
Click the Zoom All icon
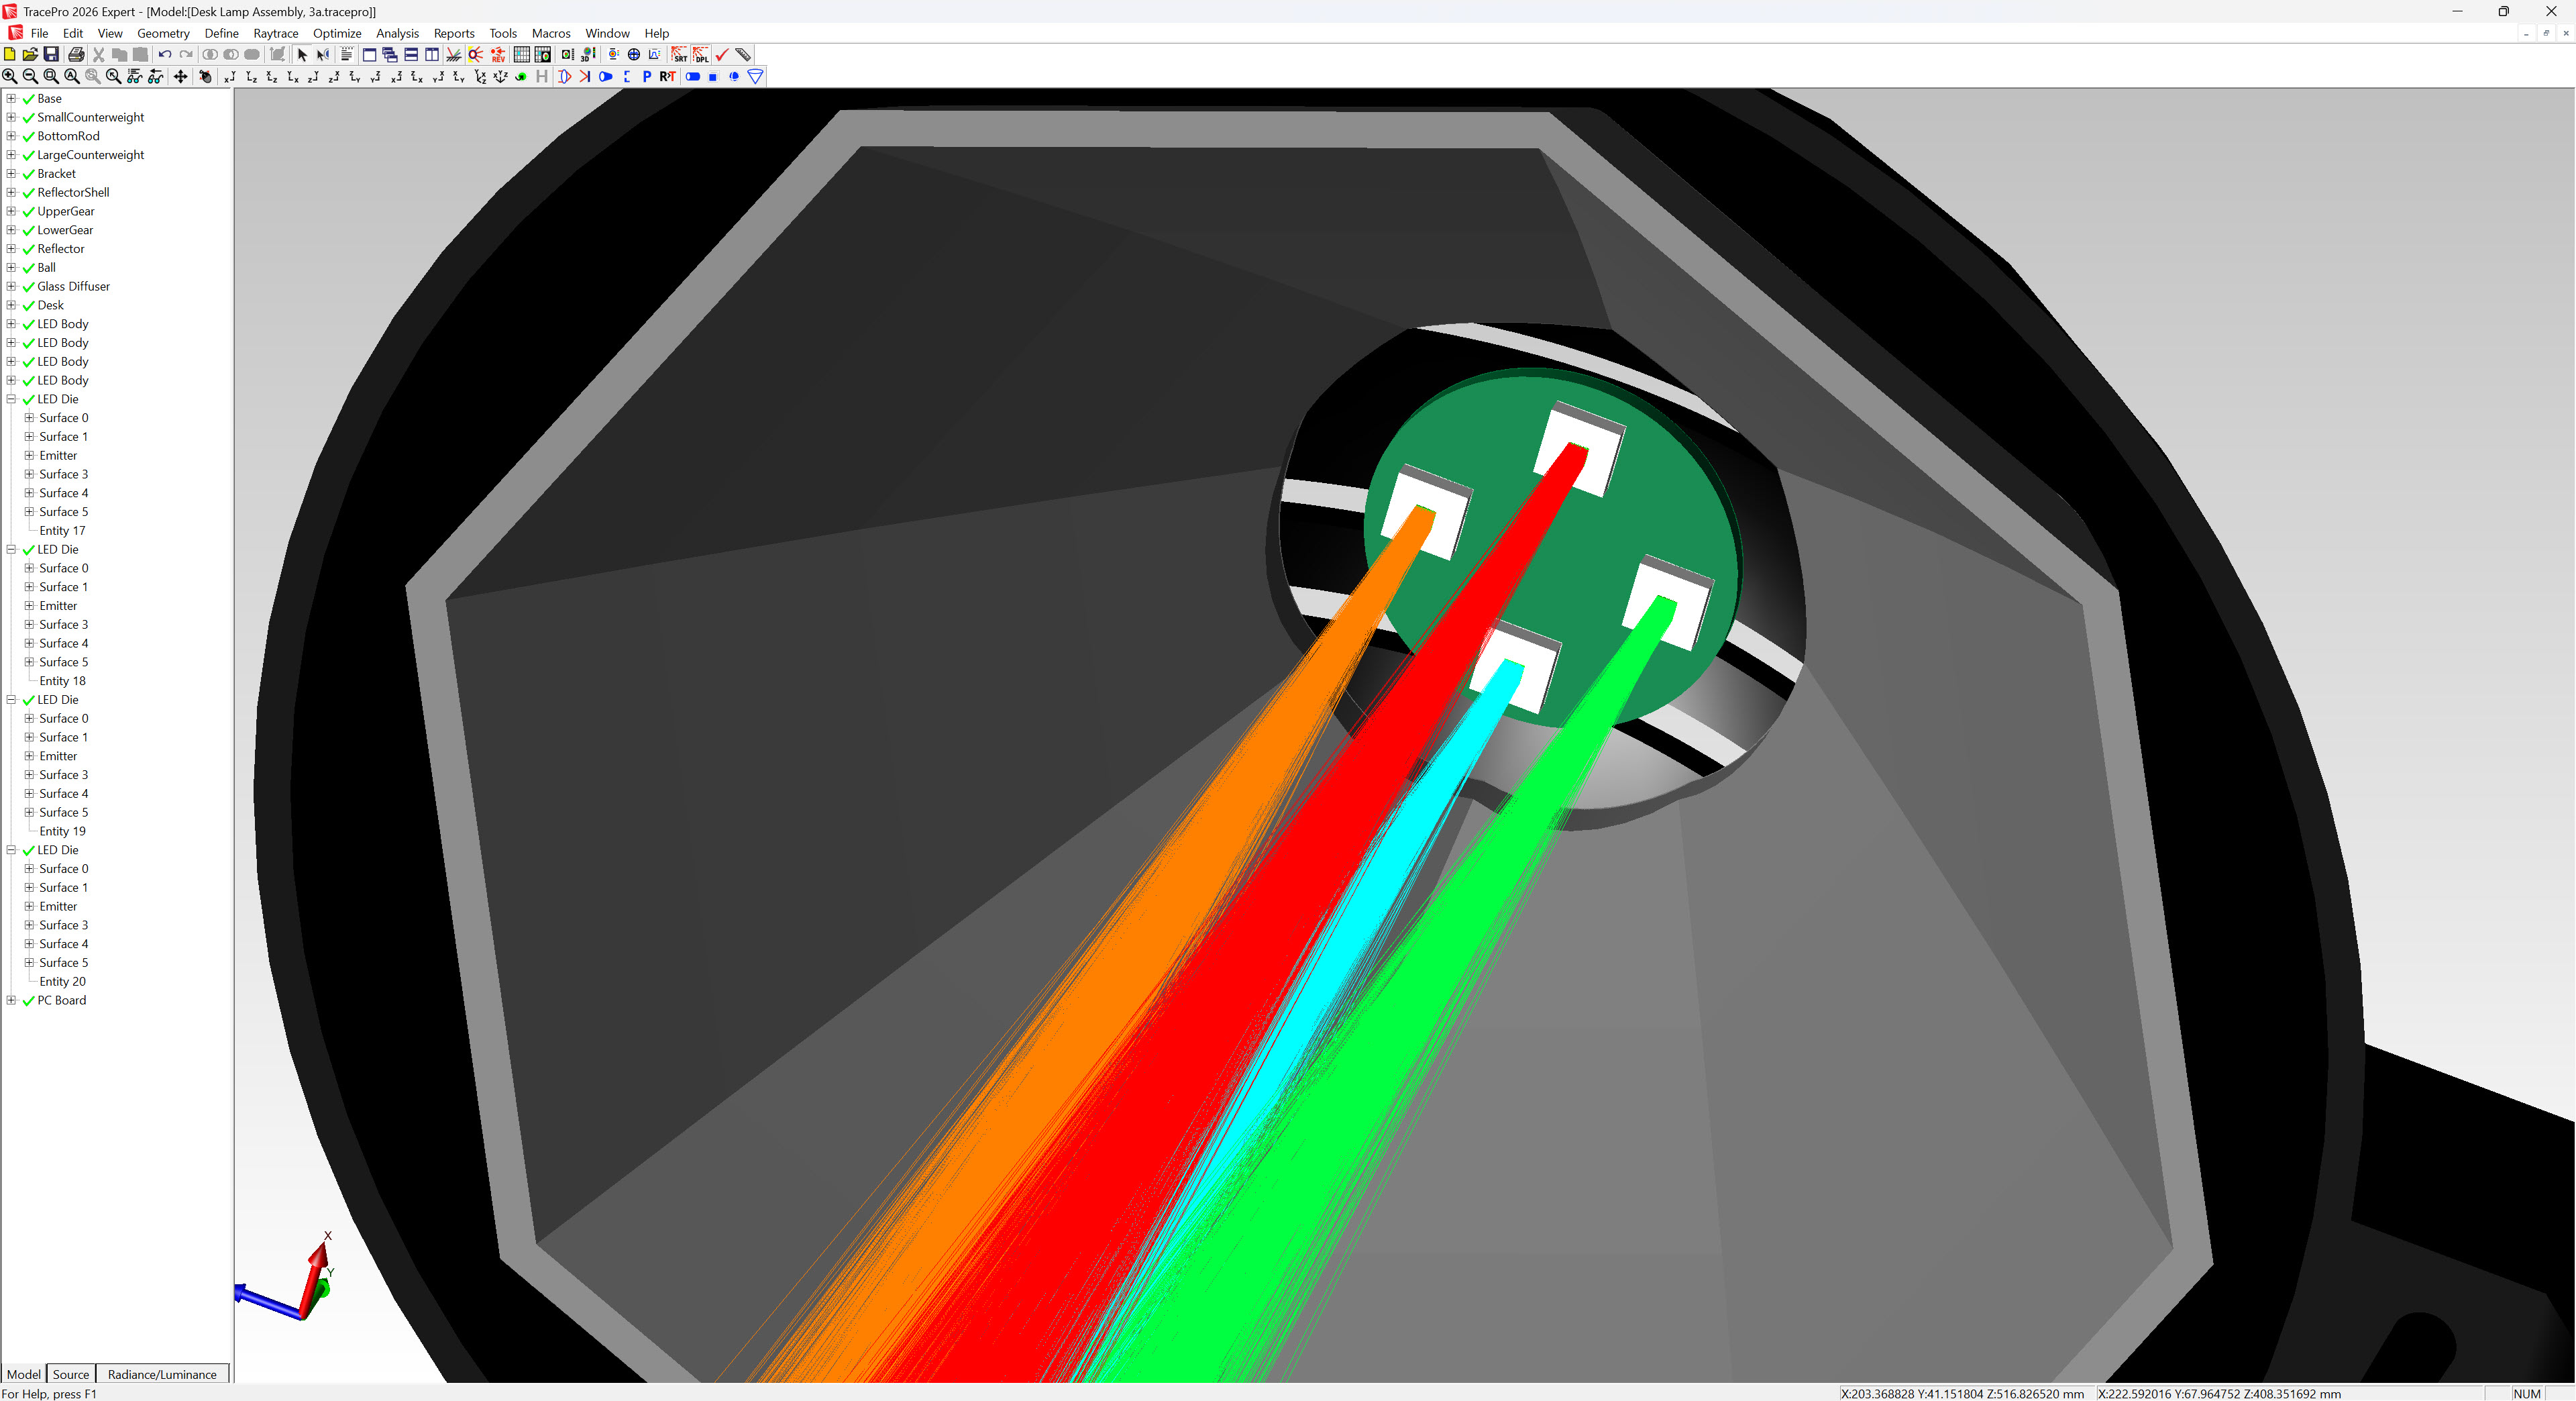72,76
